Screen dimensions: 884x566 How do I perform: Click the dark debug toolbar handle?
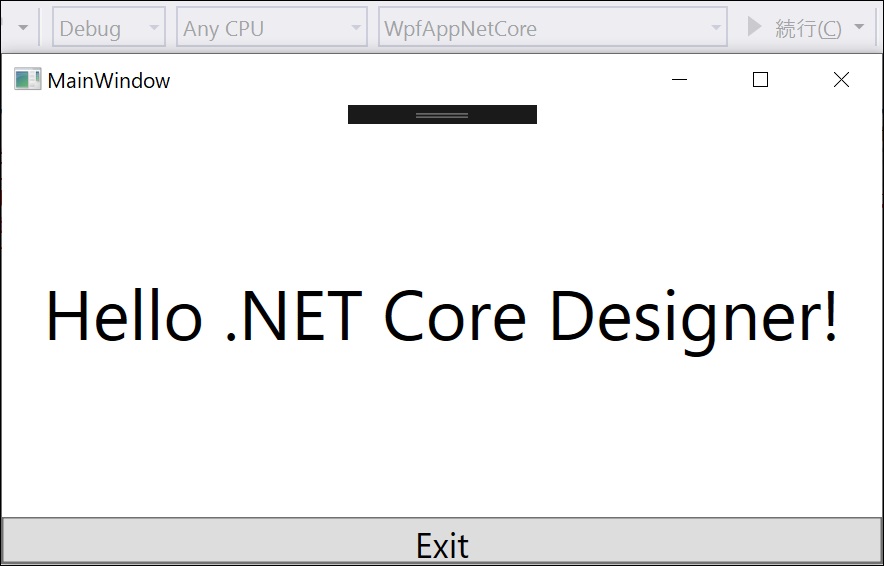[x=442, y=114]
